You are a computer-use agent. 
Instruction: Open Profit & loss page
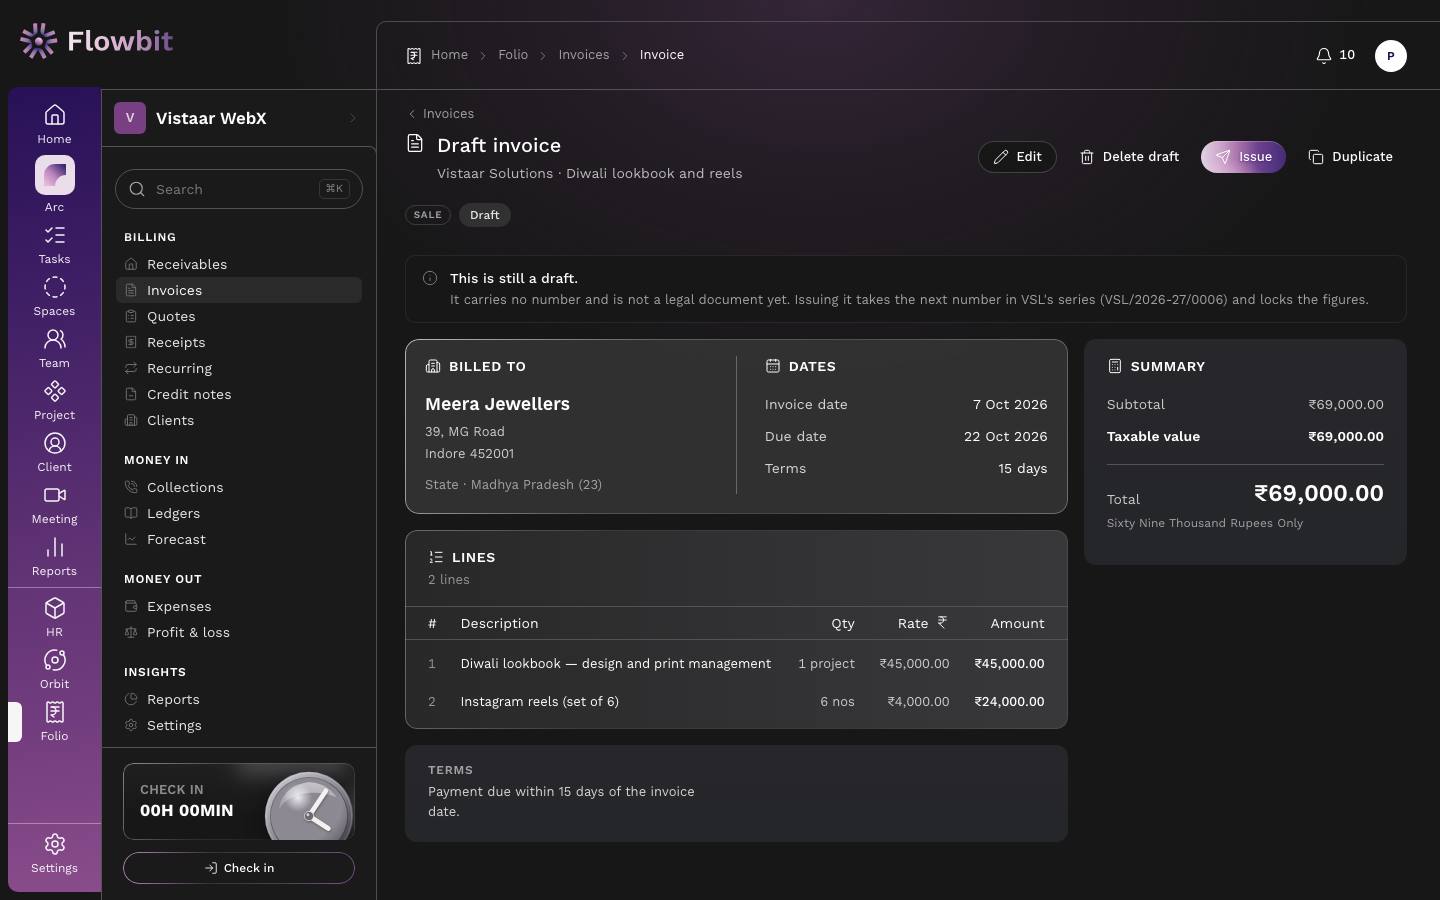pyautogui.click(x=238, y=632)
